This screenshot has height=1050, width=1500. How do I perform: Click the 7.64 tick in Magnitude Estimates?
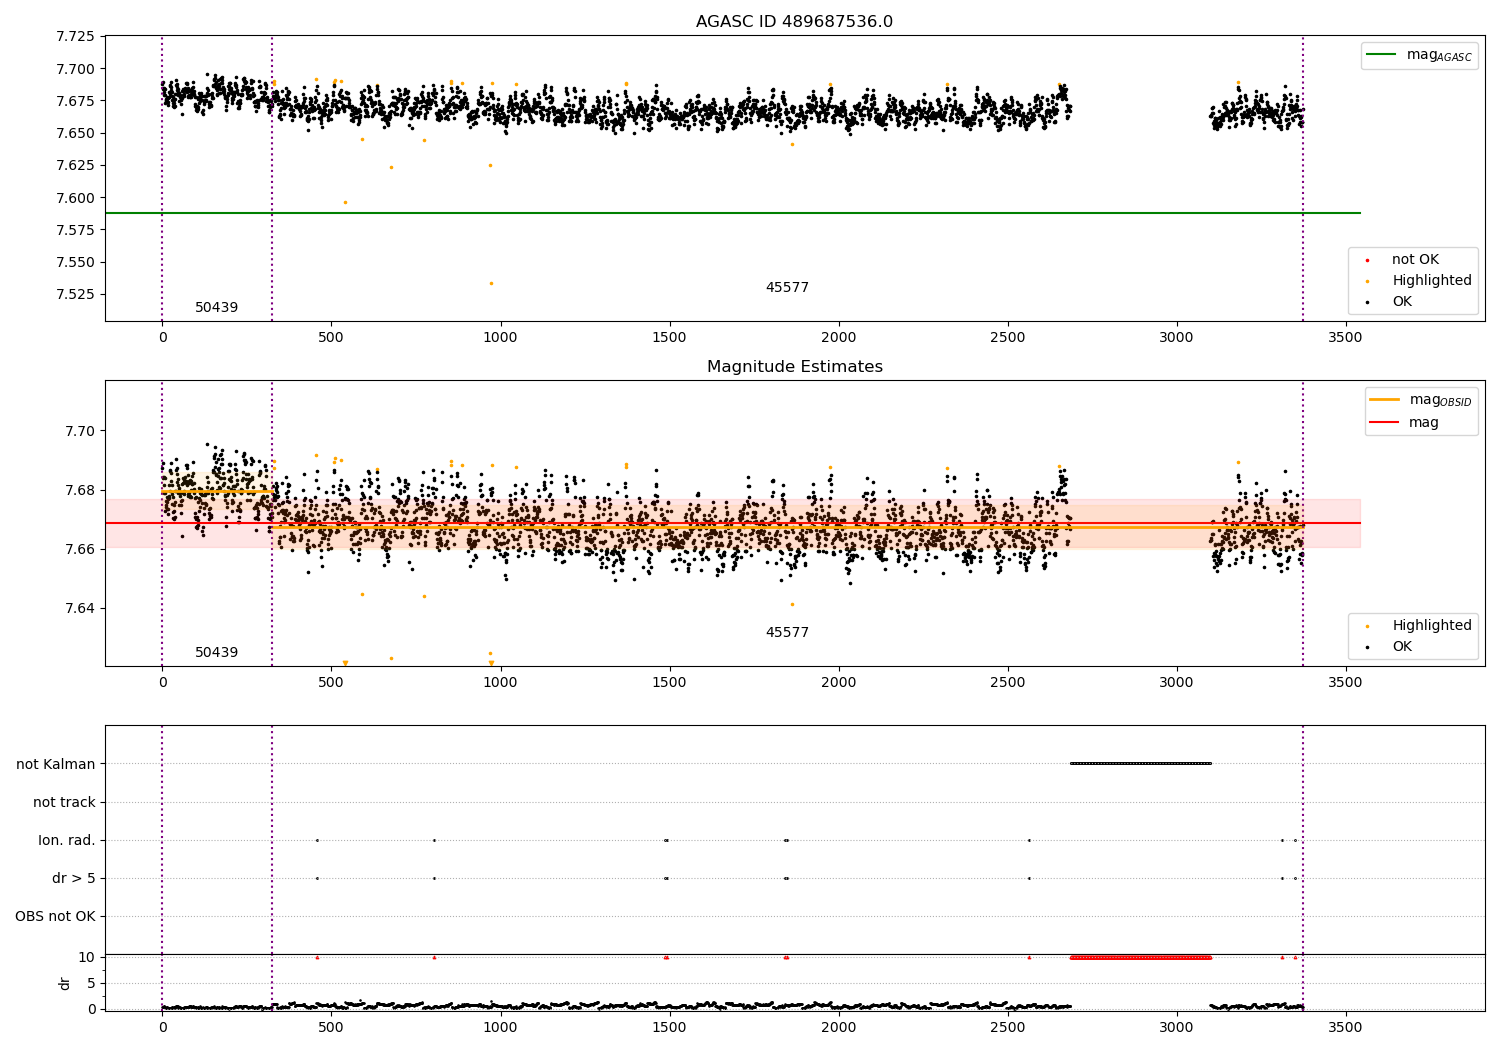[x=79, y=608]
